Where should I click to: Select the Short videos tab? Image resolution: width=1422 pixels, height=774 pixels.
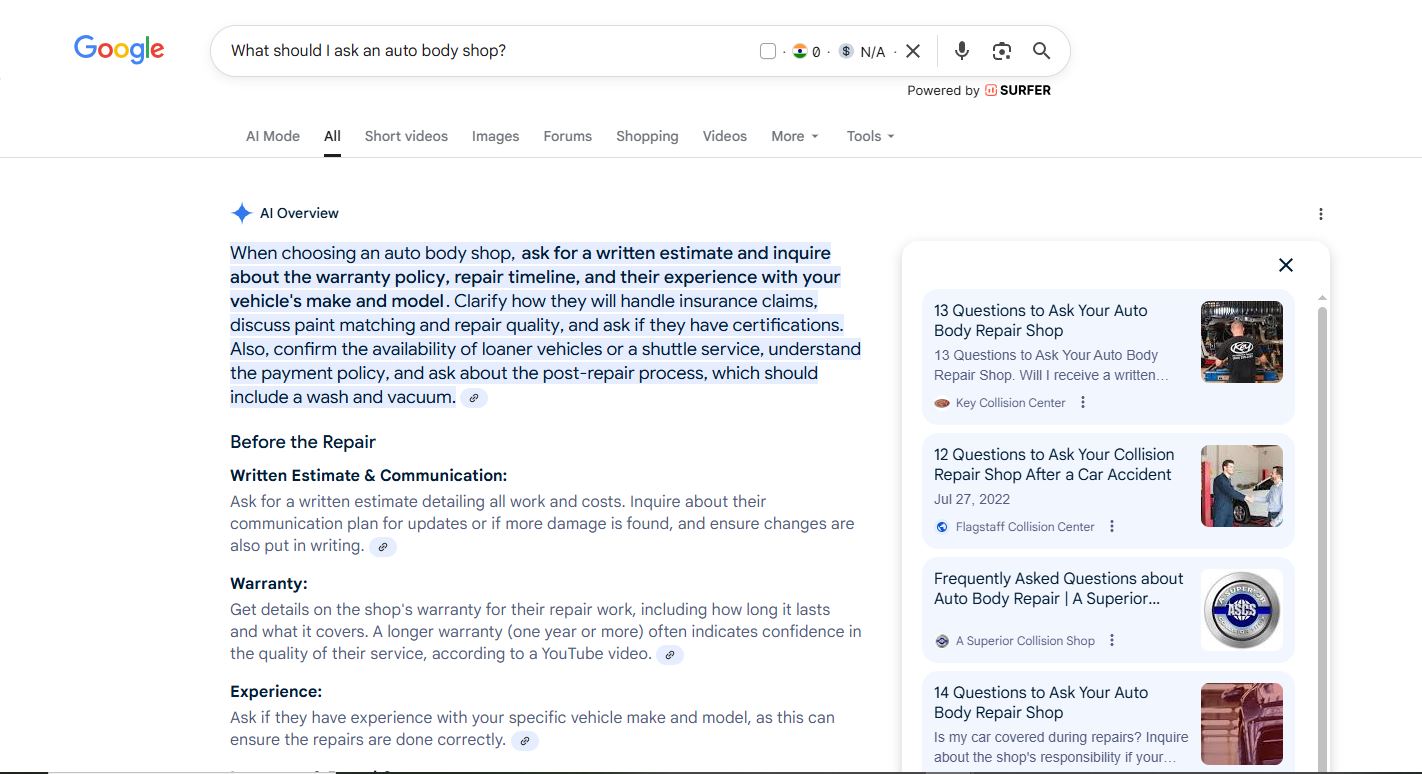406,136
